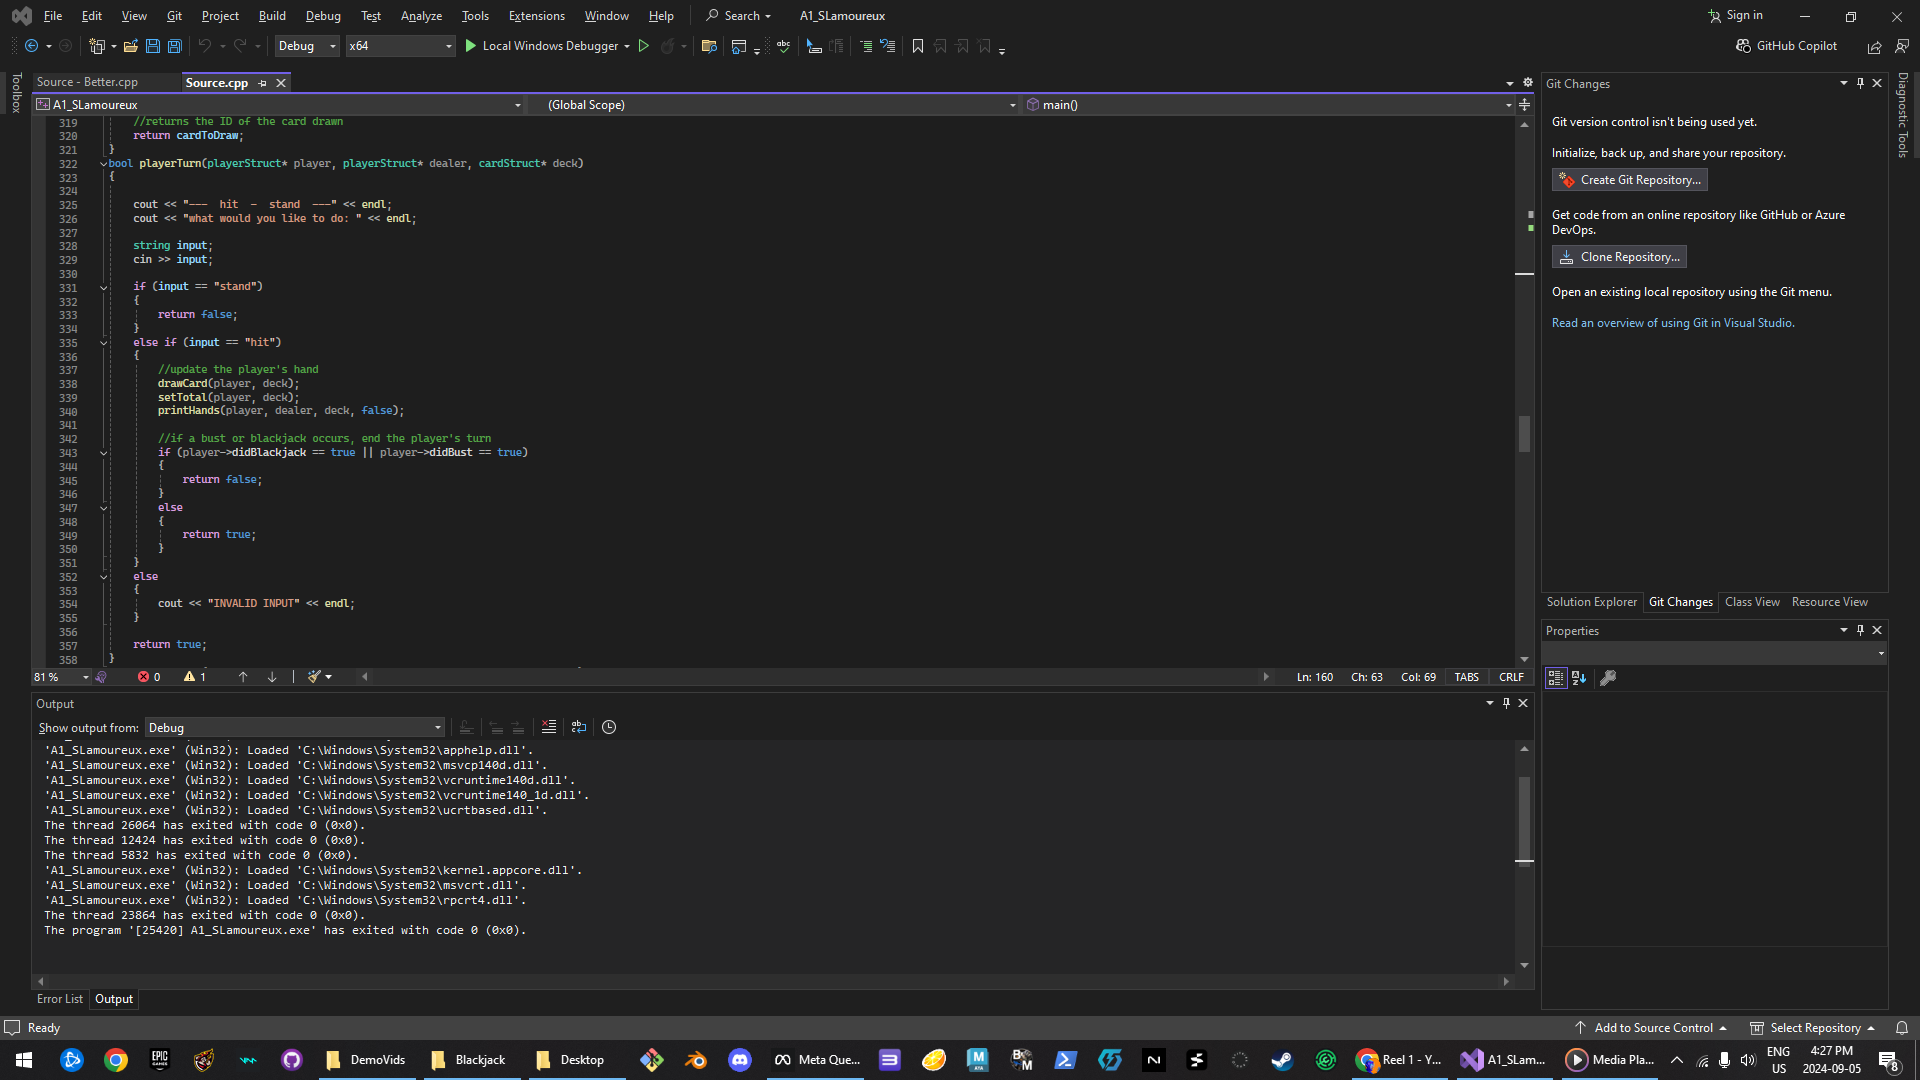1920x1080 pixels.
Task: Click the Start Without Debugging outline arrow
Action: click(644, 46)
